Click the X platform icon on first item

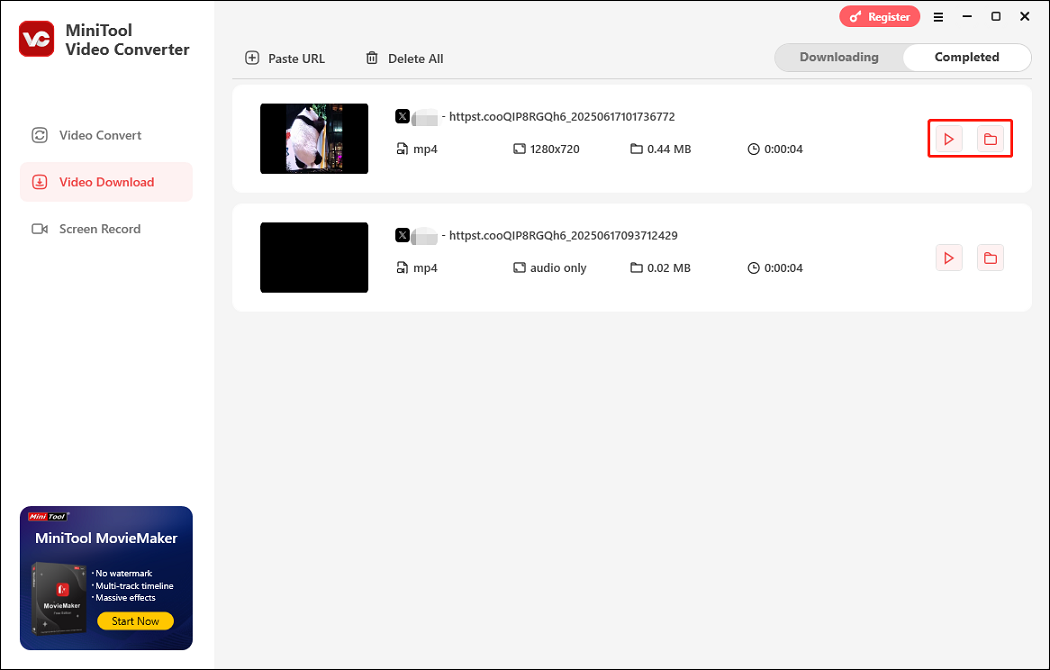click(x=402, y=116)
